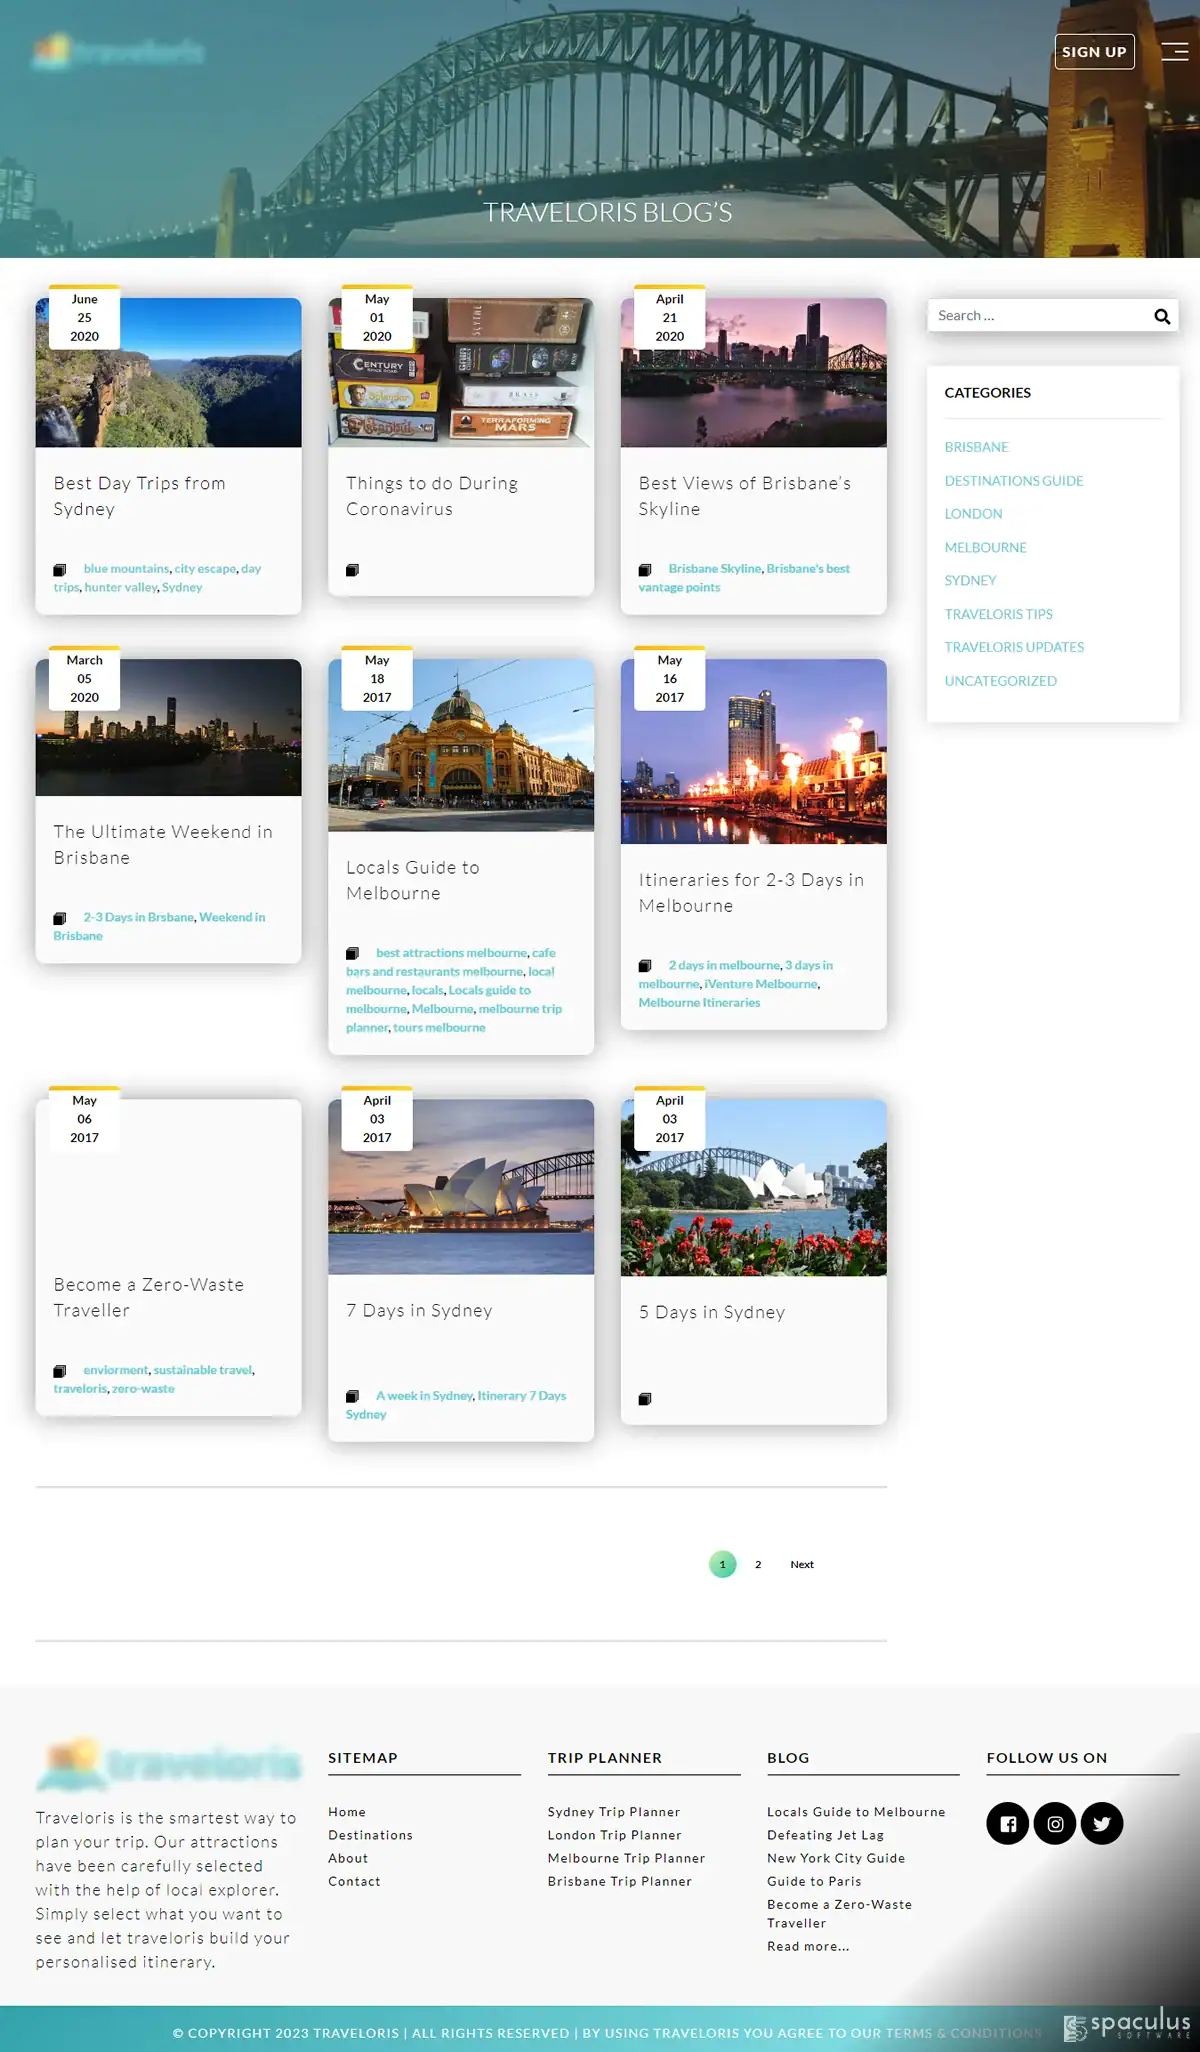Click the Flinders Street Station thumbnail
The height and width of the screenshot is (2052, 1200).
[461, 745]
